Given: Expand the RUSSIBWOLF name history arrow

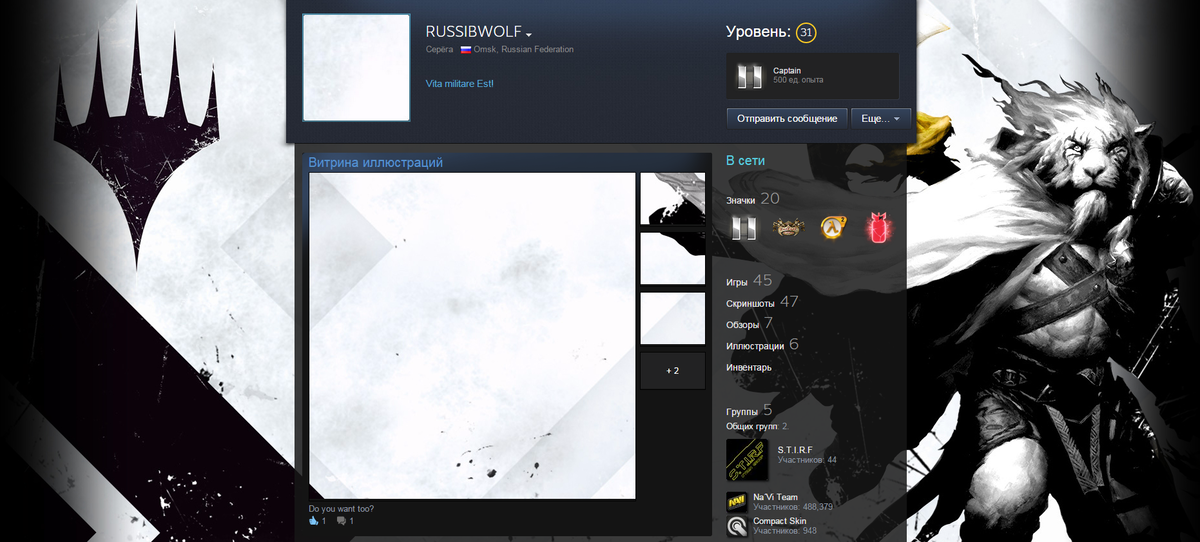Looking at the screenshot, I should click(x=529, y=35).
